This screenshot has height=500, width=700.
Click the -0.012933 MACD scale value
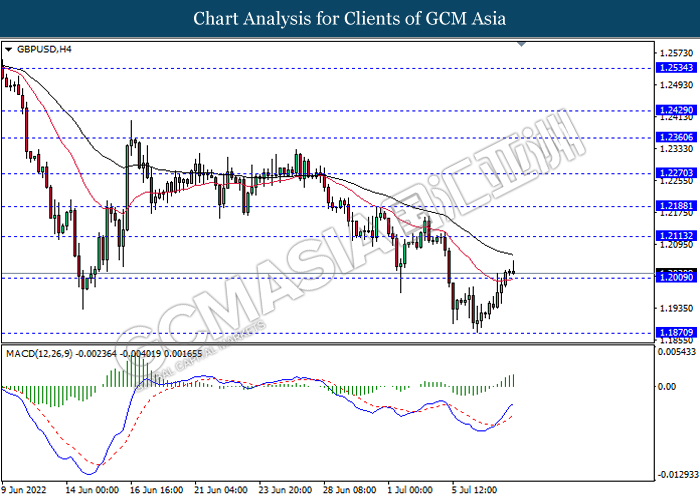(x=678, y=474)
